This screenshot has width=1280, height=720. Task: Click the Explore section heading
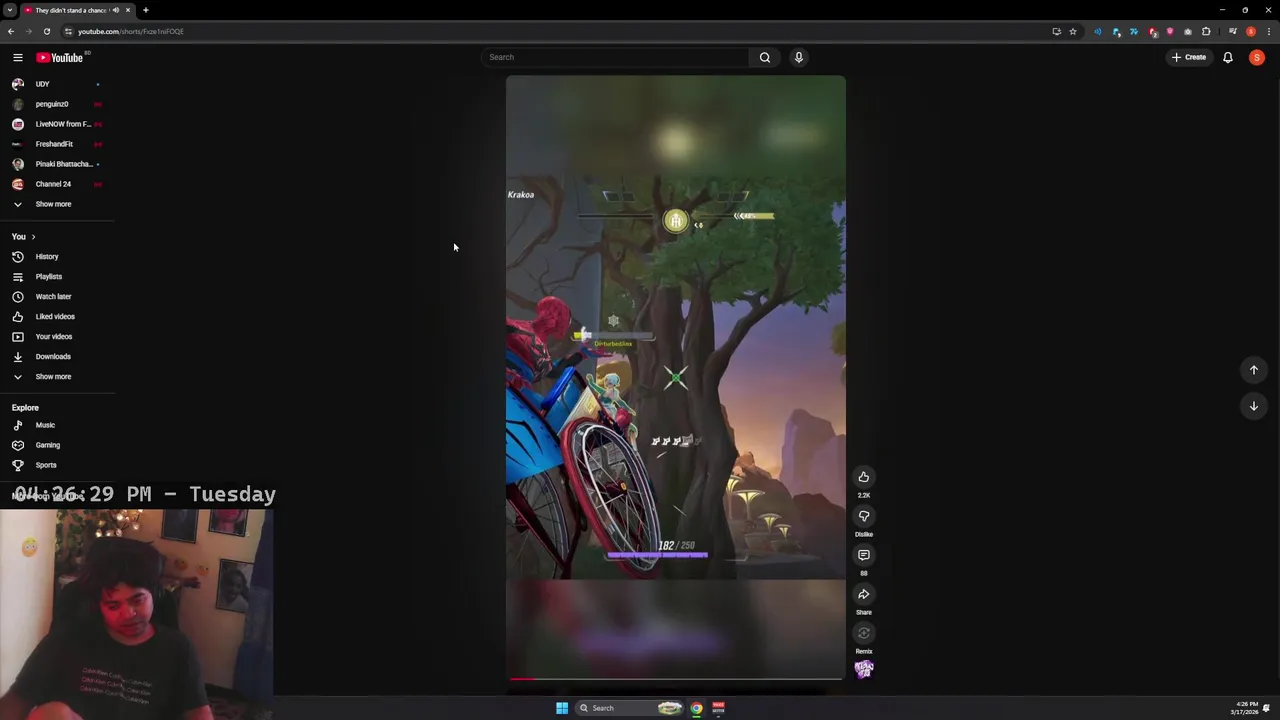pos(25,408)
